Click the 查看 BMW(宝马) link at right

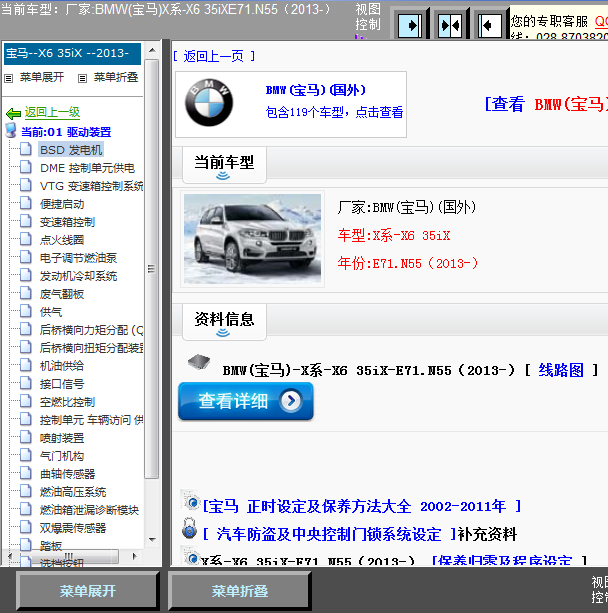coord(546,104)
